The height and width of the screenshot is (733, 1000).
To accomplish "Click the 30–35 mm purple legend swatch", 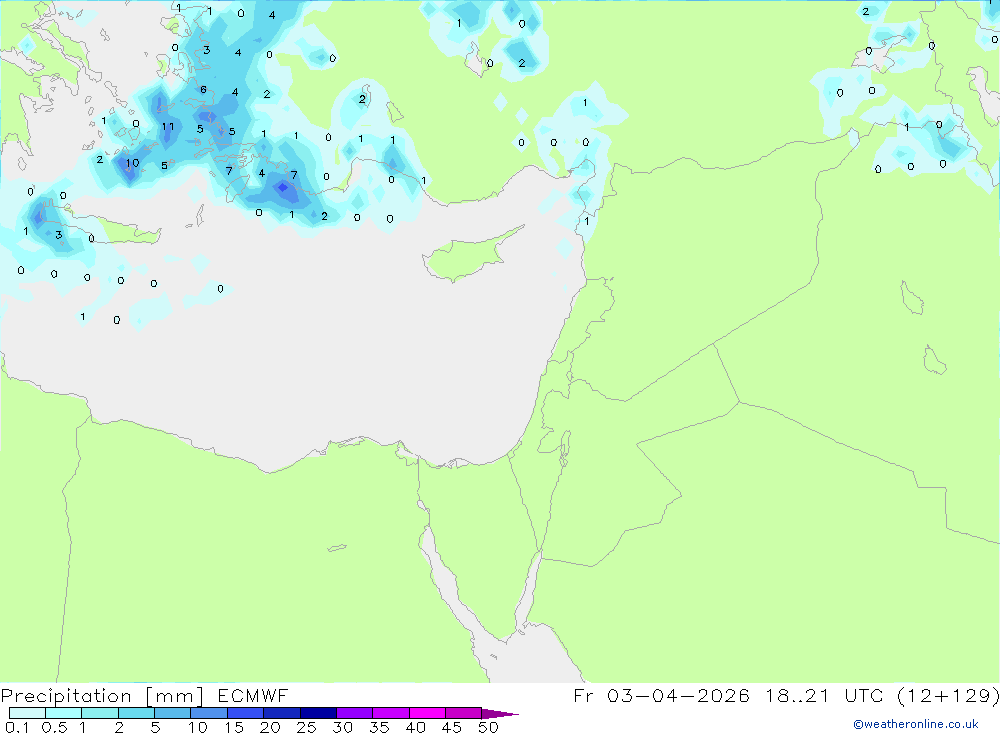I will point(354,713).
